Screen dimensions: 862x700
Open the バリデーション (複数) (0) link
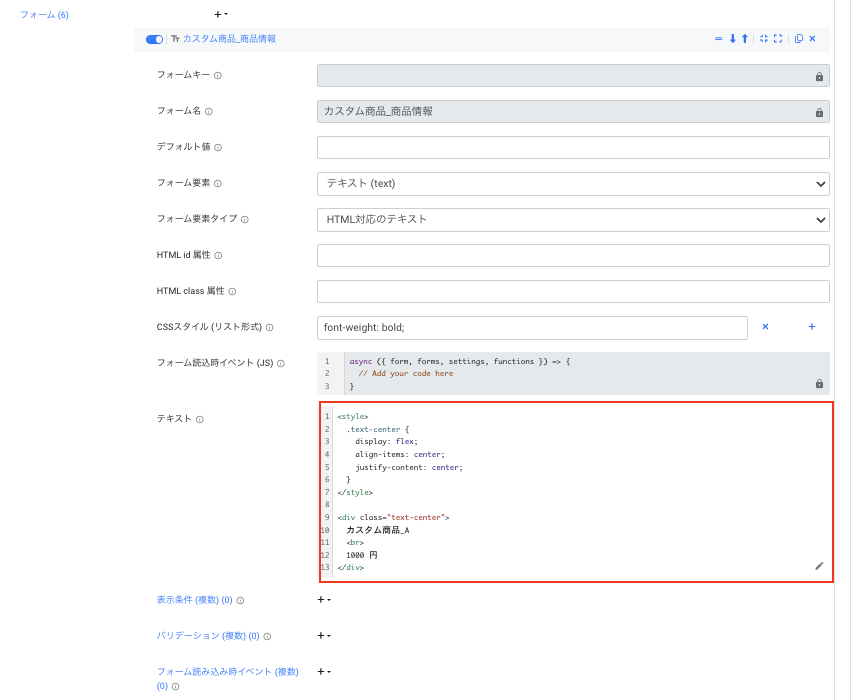click(x=208, y=636)
